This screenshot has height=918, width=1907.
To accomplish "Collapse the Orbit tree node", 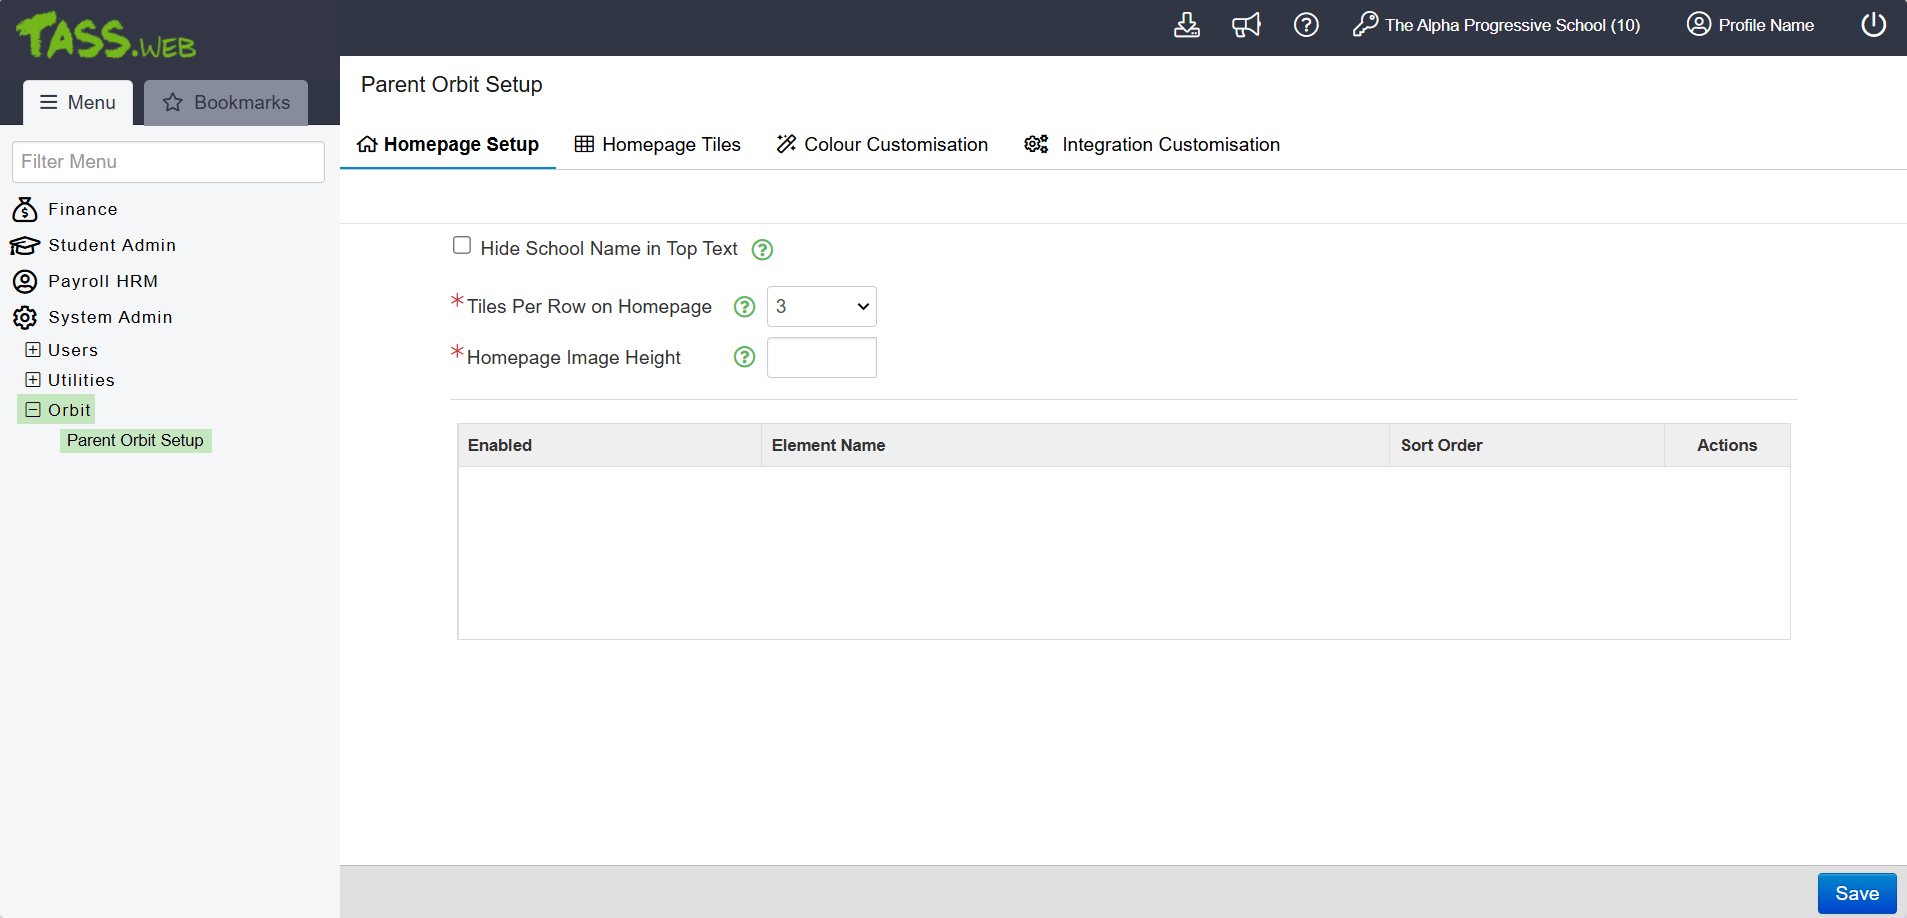I will tap(33, 410).
